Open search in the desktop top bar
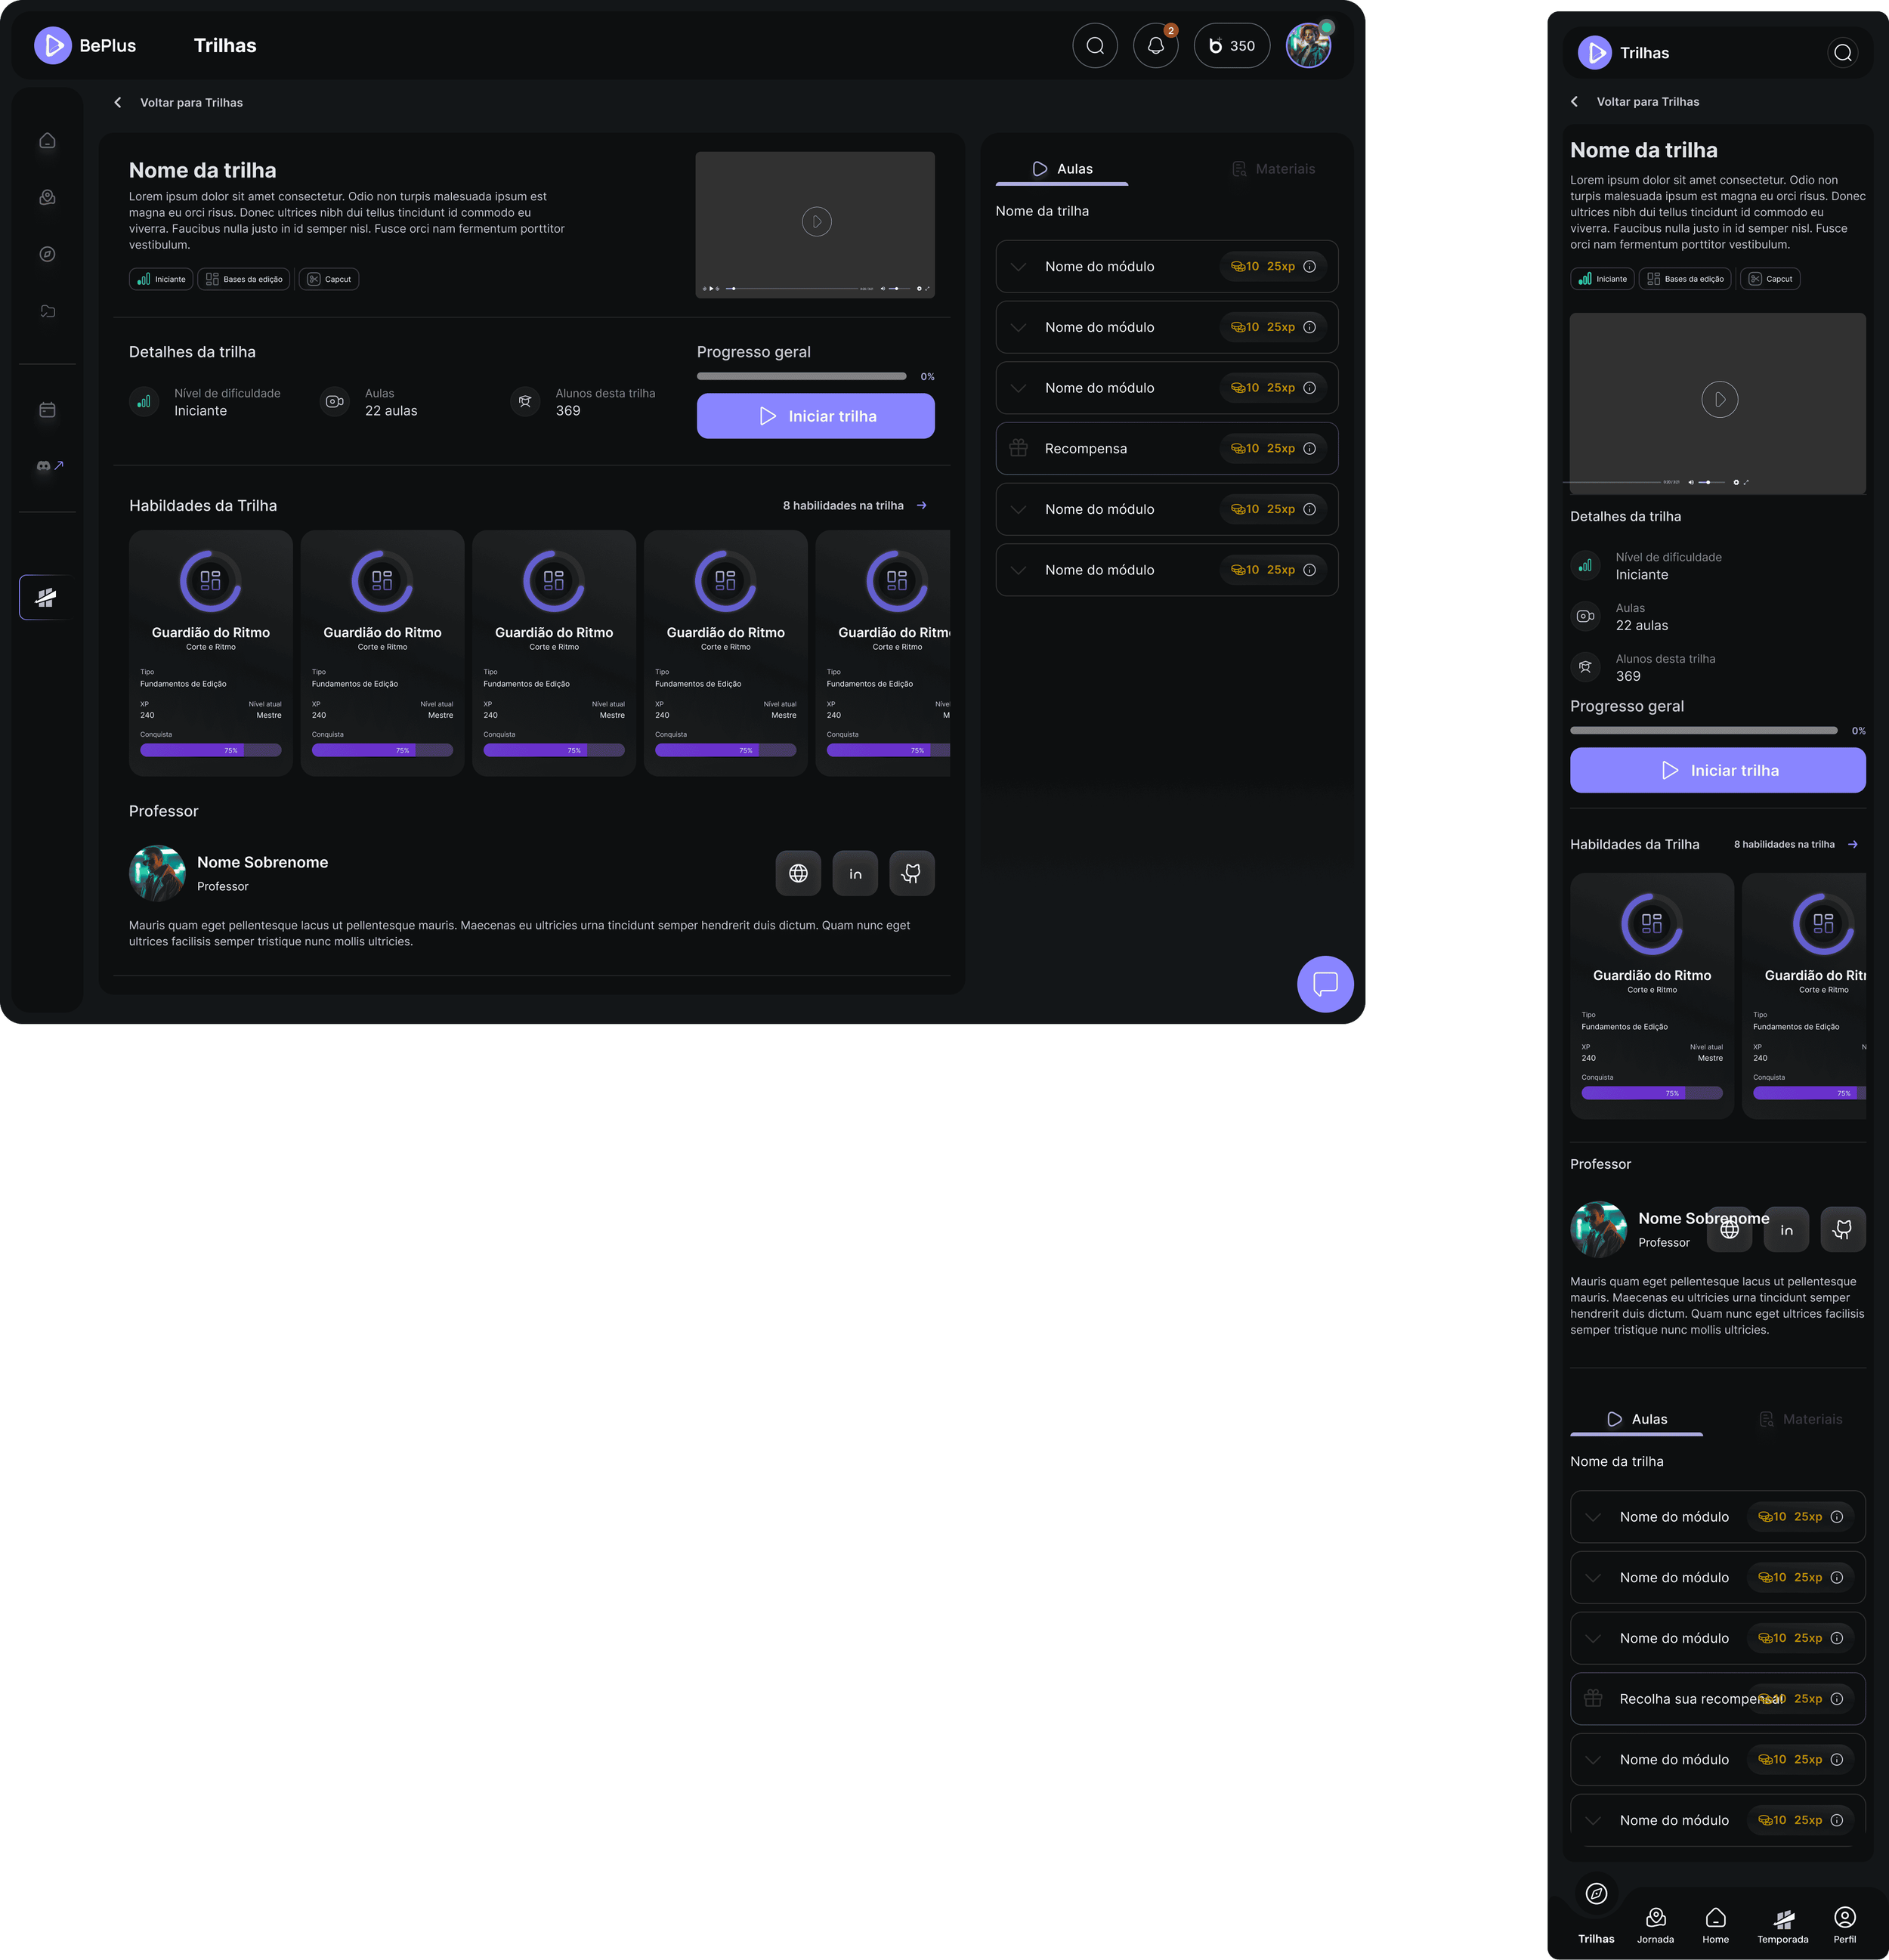 click(x=1095, y=46)
